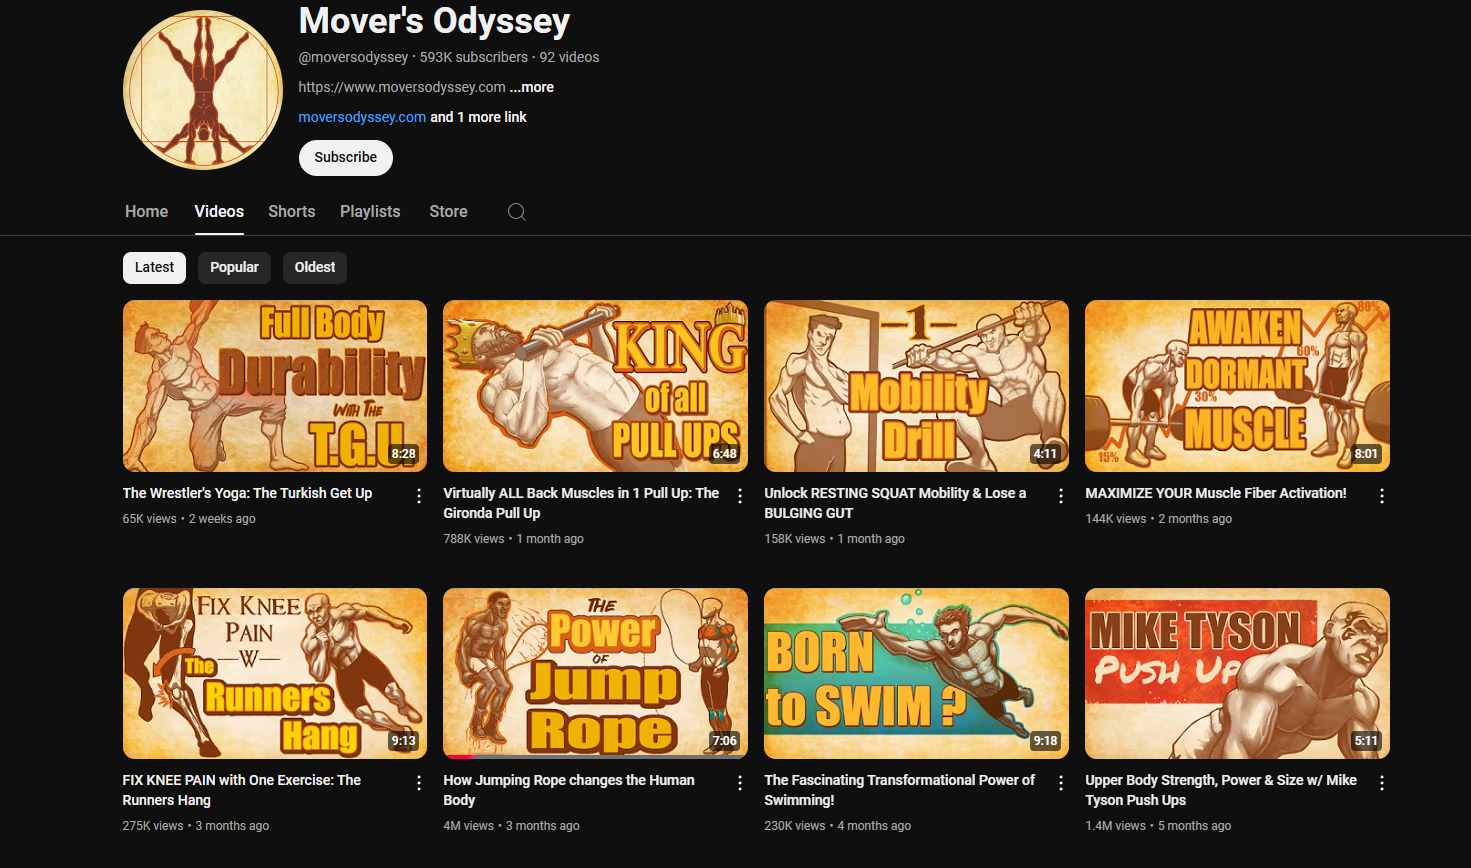Image resolution: width=1471 pixels, height=868 pixels.
Task: Sort videos by Oldest
Action: tap(315, 267)
